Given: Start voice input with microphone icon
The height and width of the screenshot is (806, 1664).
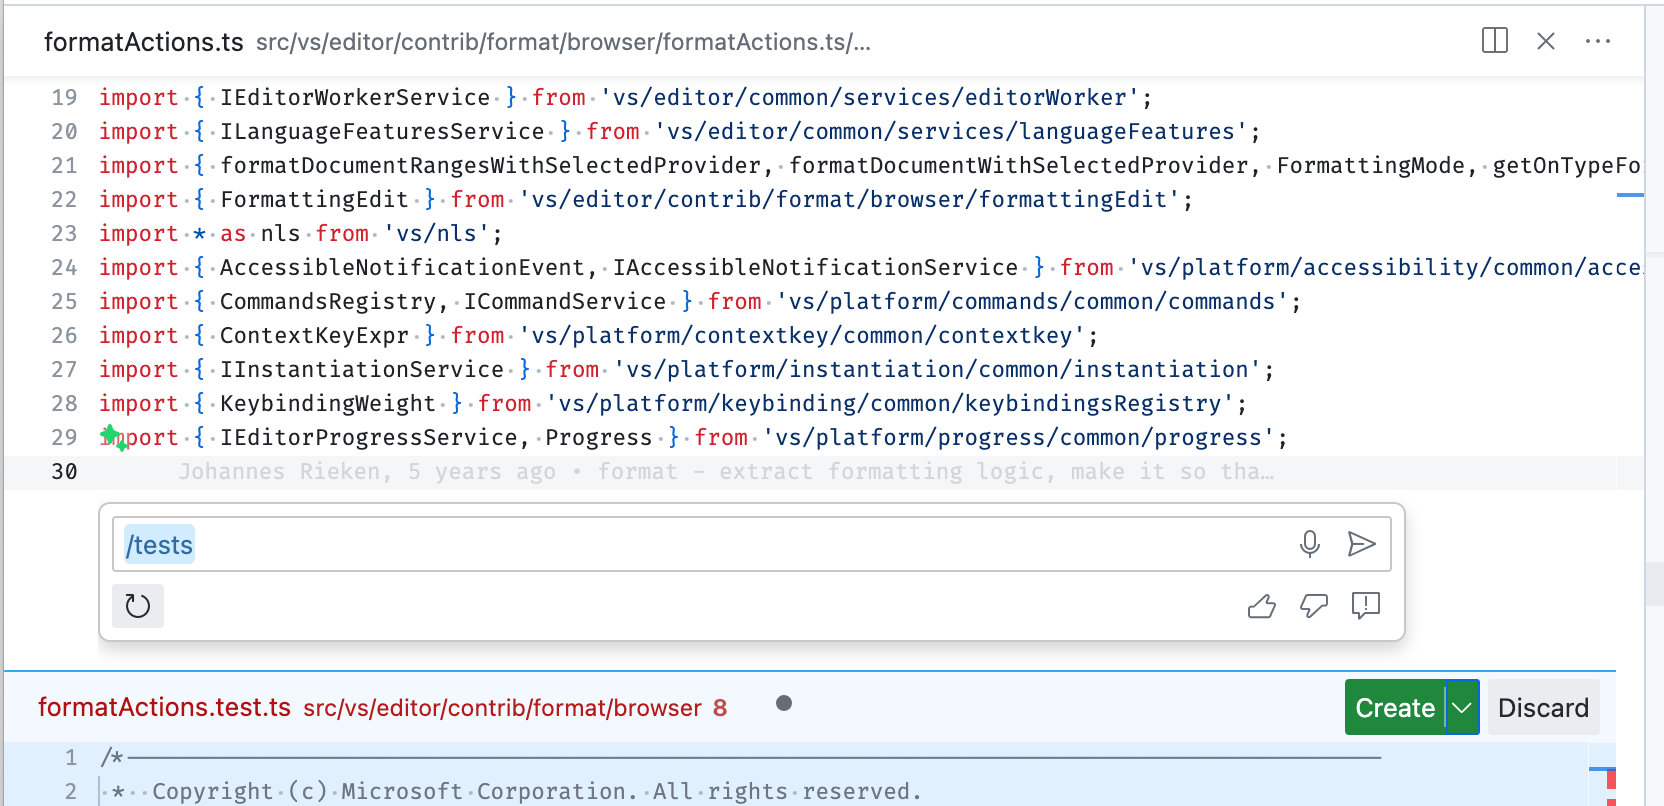Looking at the screenshot, I should pyautogui.click(x=1309, y=544).
